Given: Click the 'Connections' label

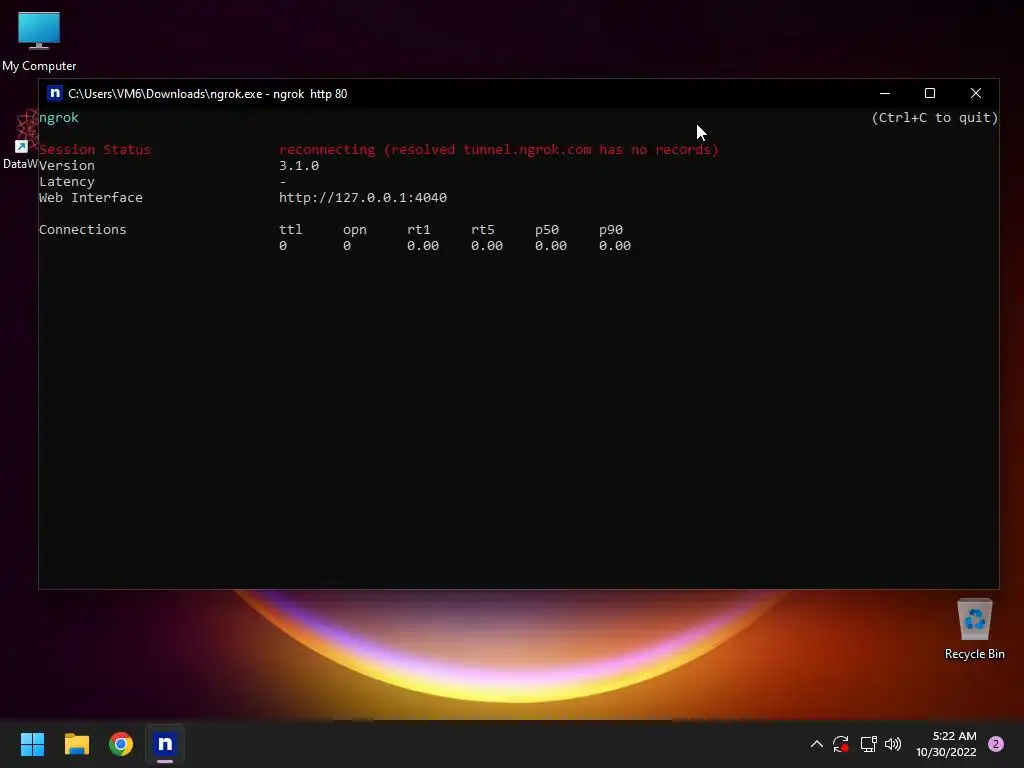Looking at the screenshot, I should coord(83,229).
